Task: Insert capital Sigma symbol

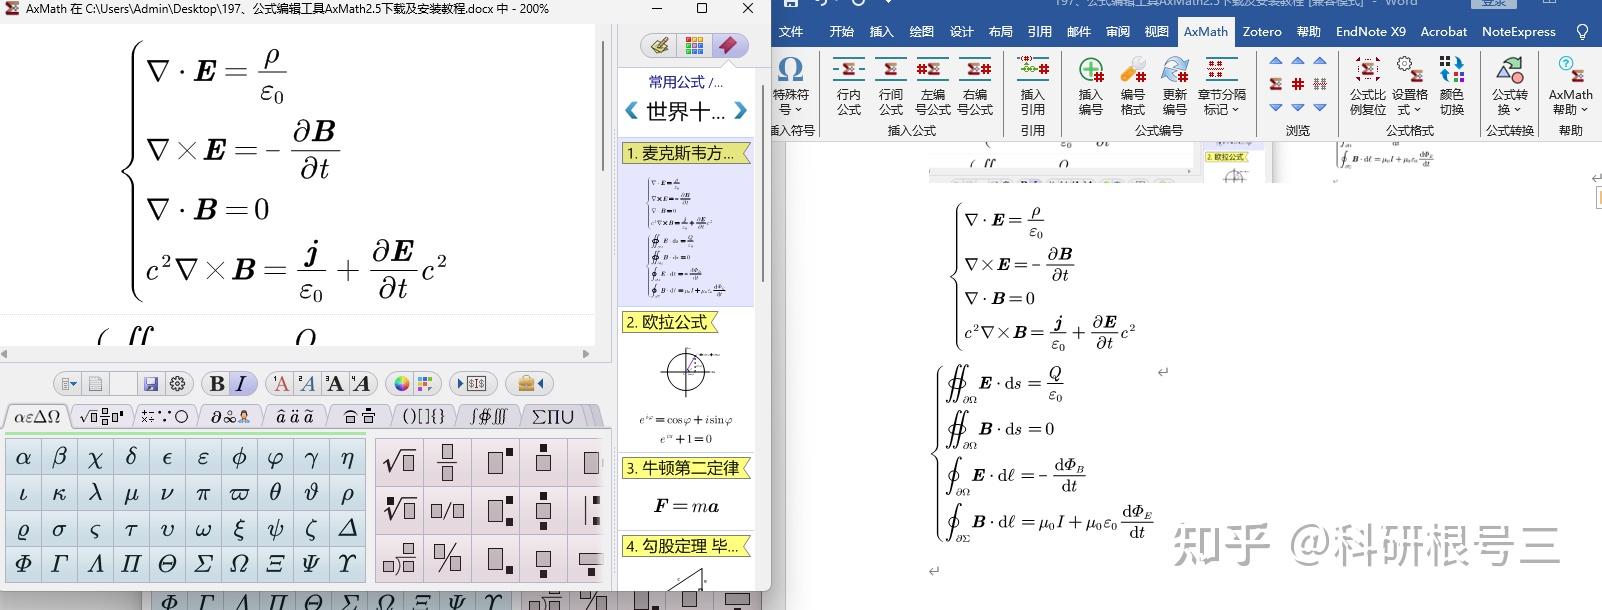Action: click(203, 563)
